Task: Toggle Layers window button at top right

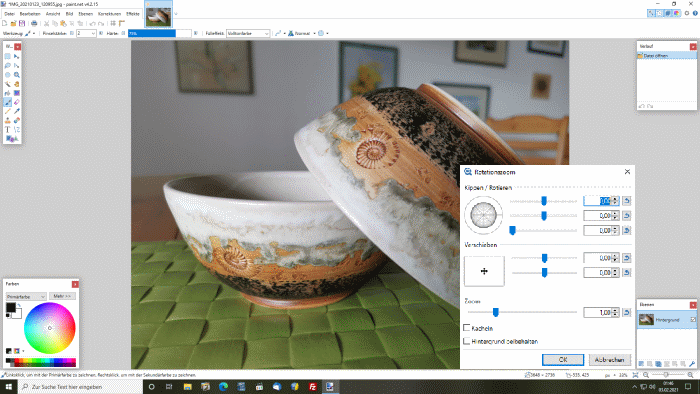Action: pyautogui.click(x=668, y=13)
